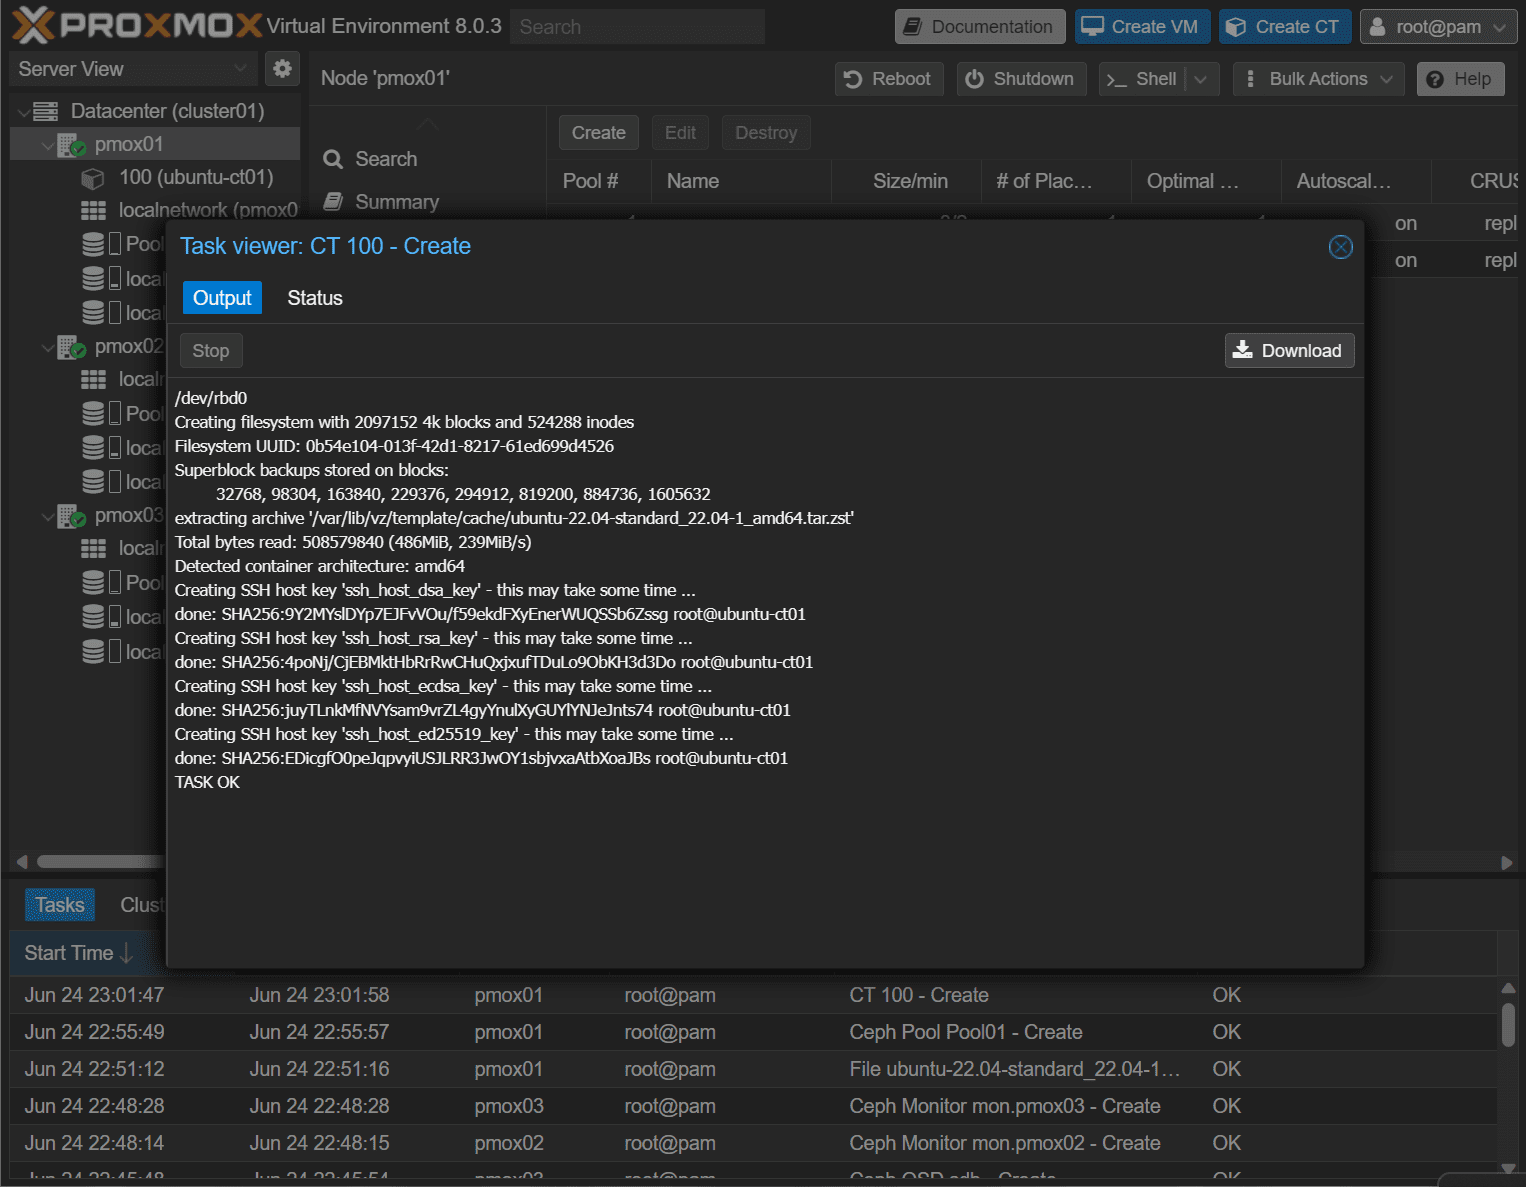Viewport: 1526px width, 1187px height.
Task: Collapse the pmox01 node tree
Action: coord(47,145)
